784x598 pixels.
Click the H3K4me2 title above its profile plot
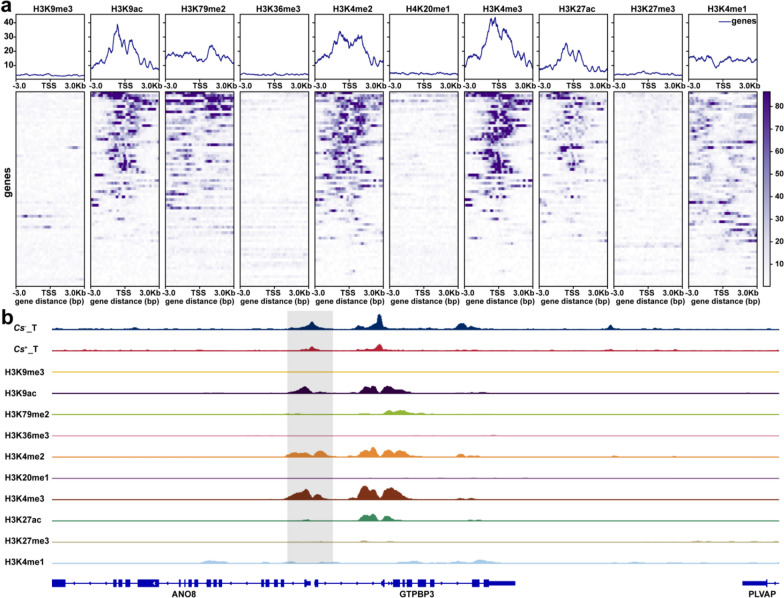tap(352, 9)
